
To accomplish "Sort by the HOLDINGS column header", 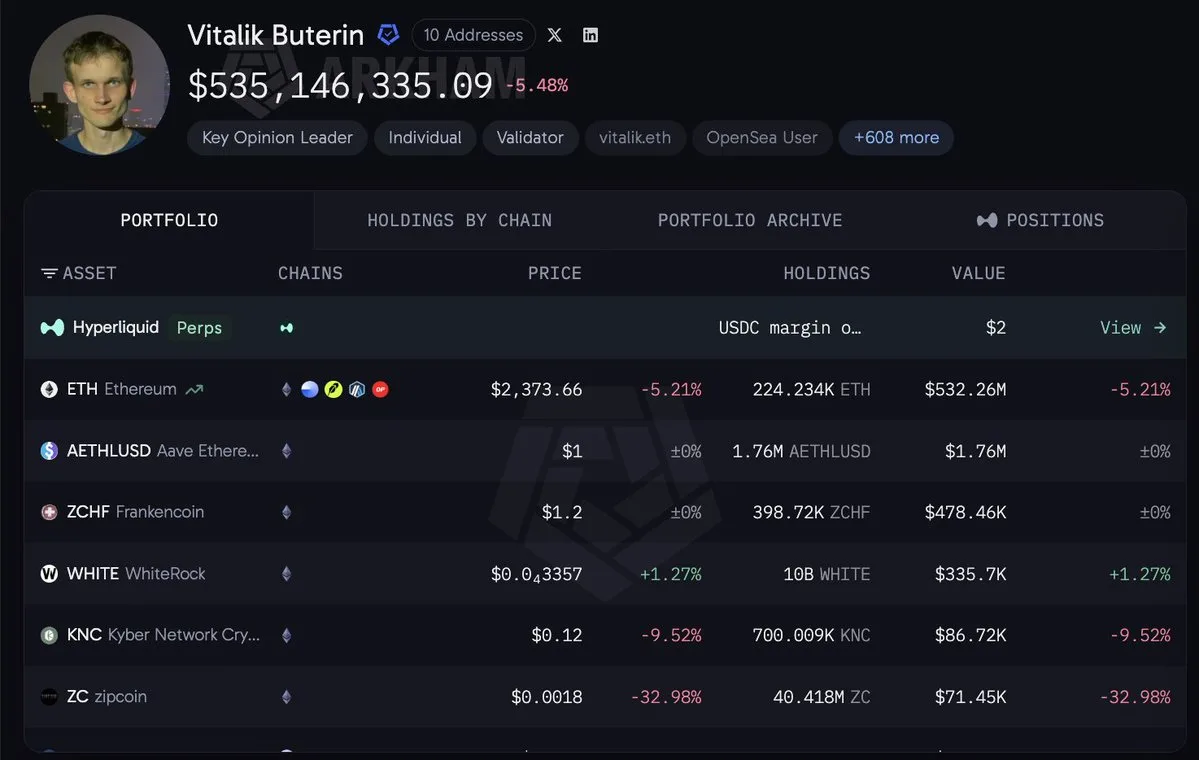I will pyautogui.click(x=827, y=273).
